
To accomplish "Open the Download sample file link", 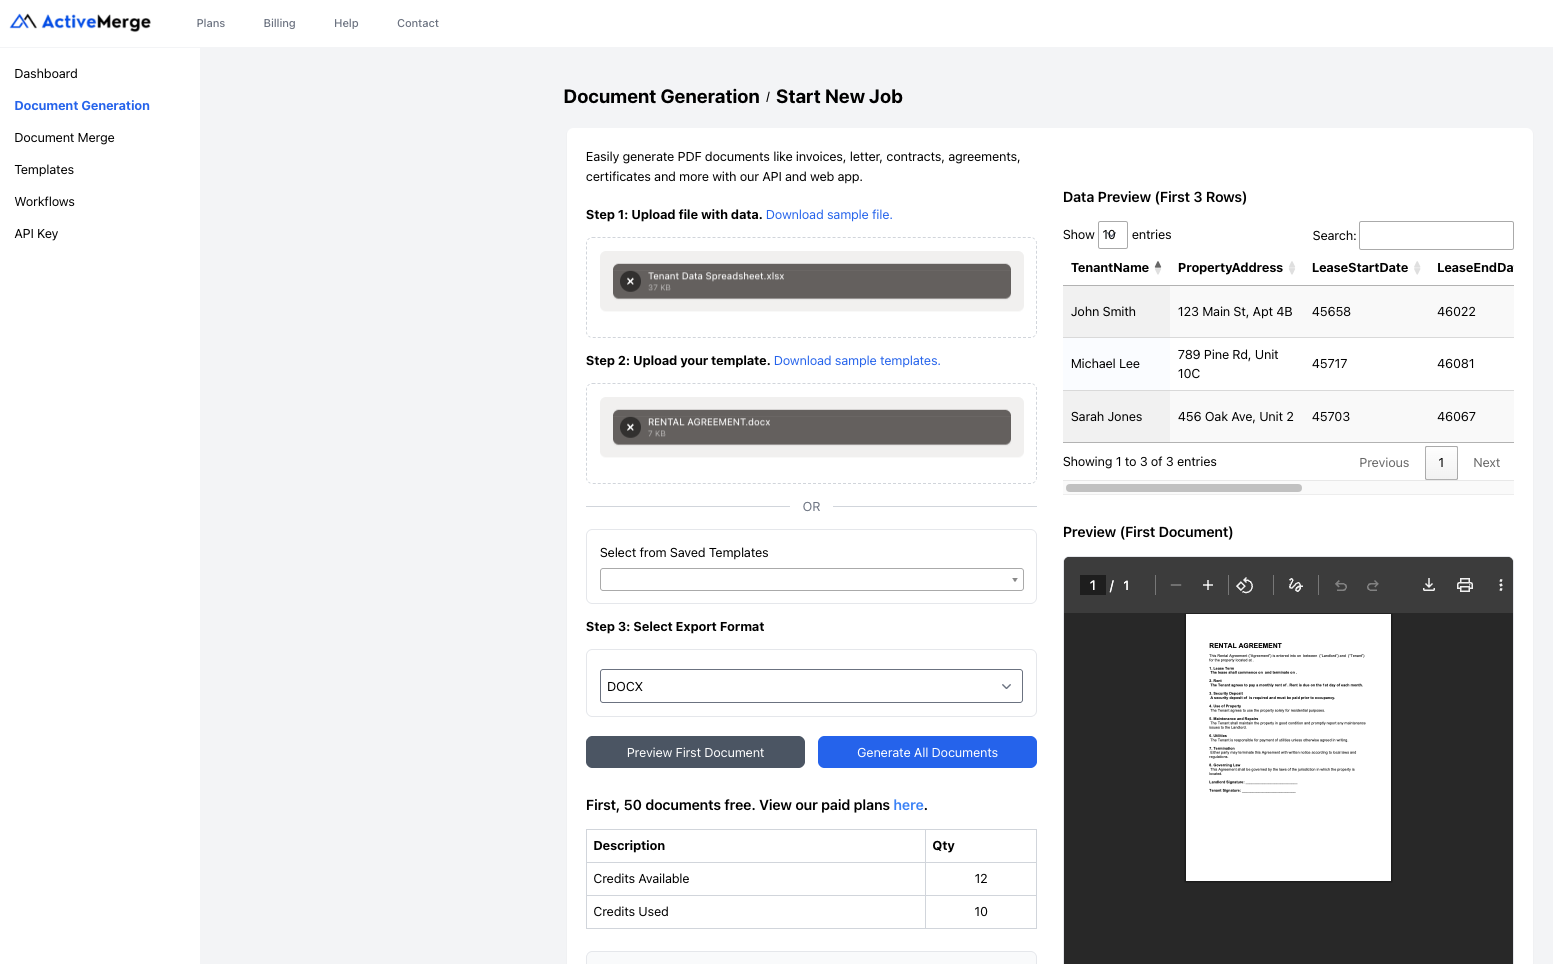I will [x=828, y=214].
